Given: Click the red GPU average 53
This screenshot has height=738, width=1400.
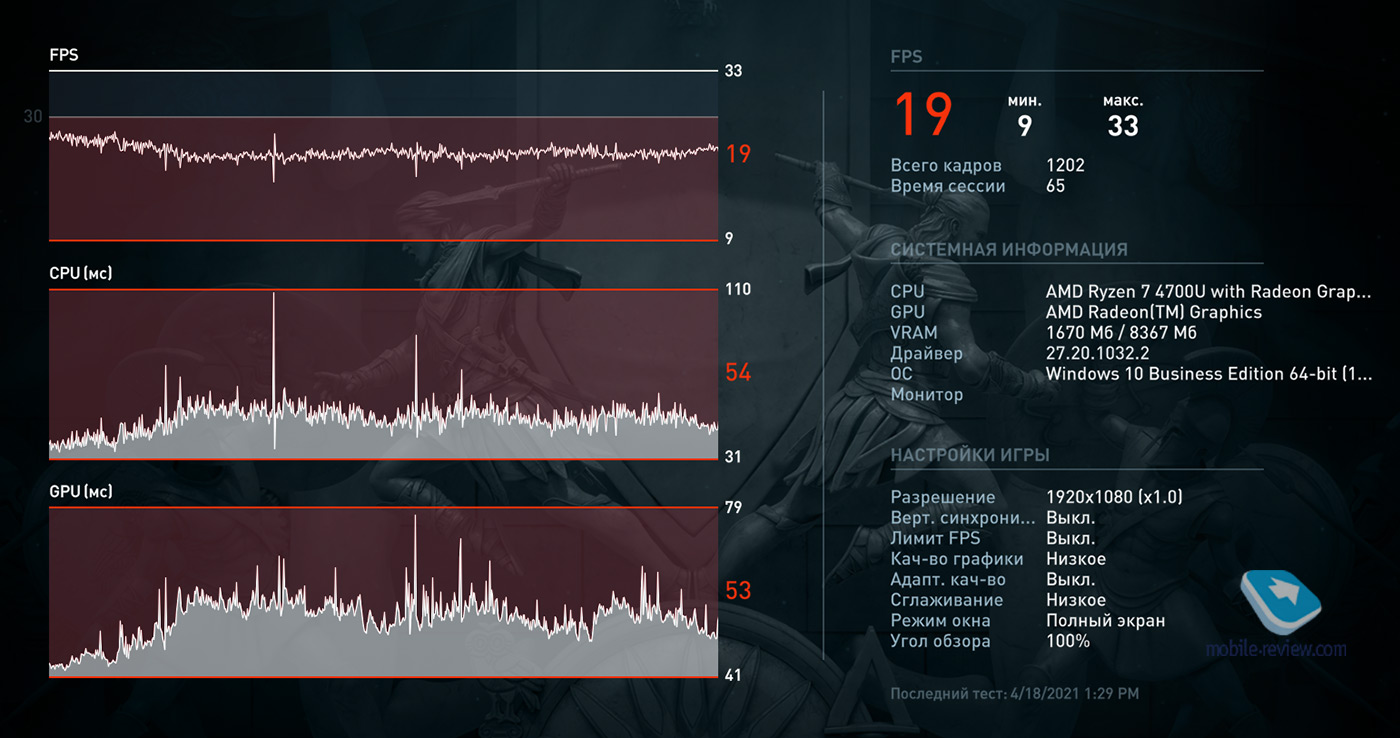Looking at the screenshot, I should (x=738, y=590).
